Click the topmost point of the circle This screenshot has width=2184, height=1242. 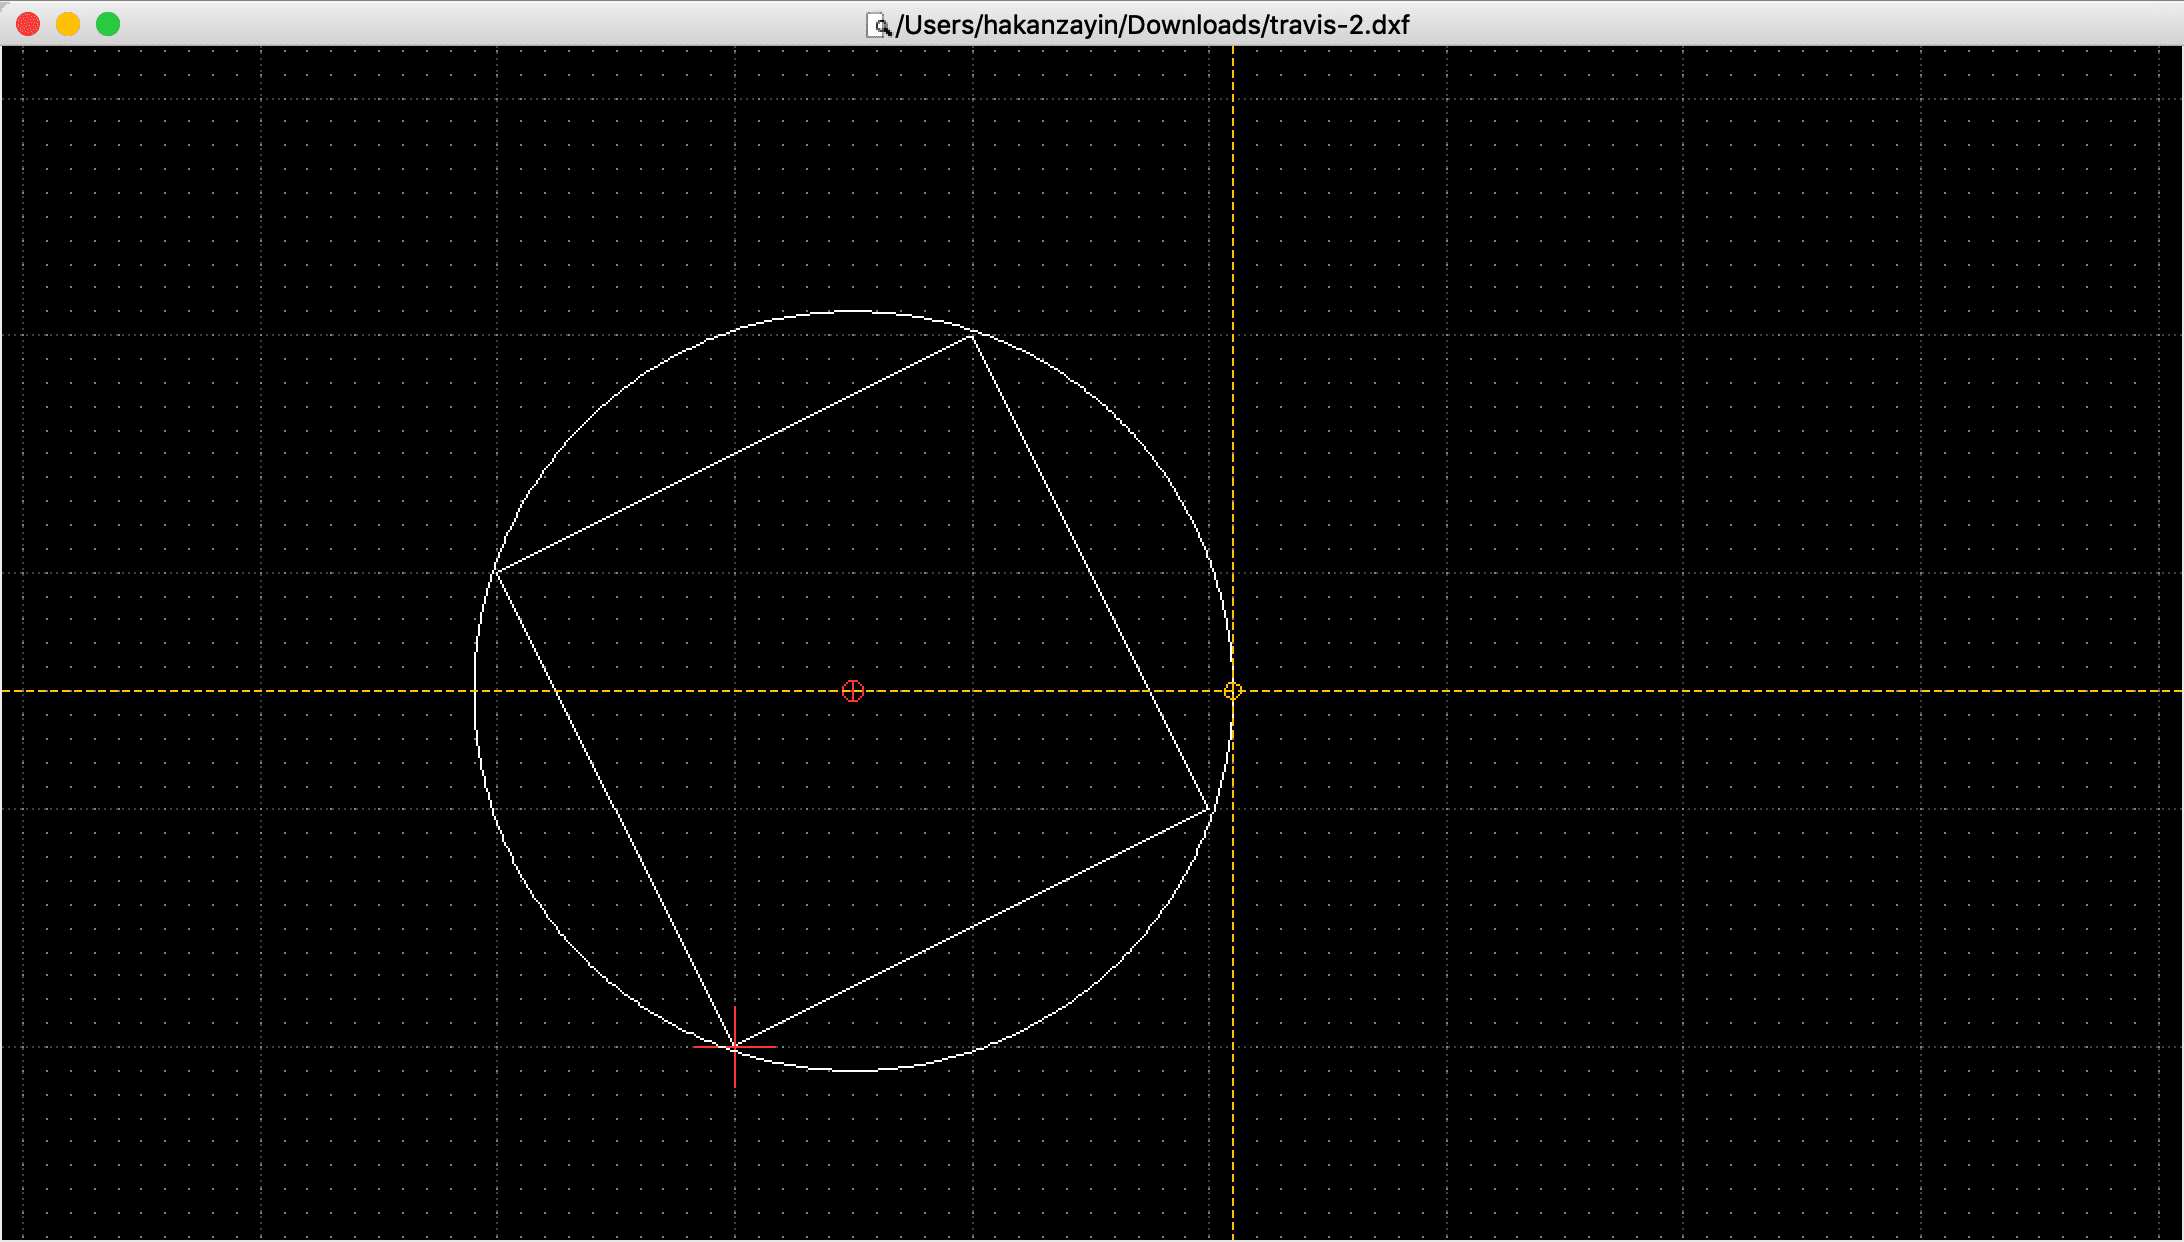coord(853,312)
